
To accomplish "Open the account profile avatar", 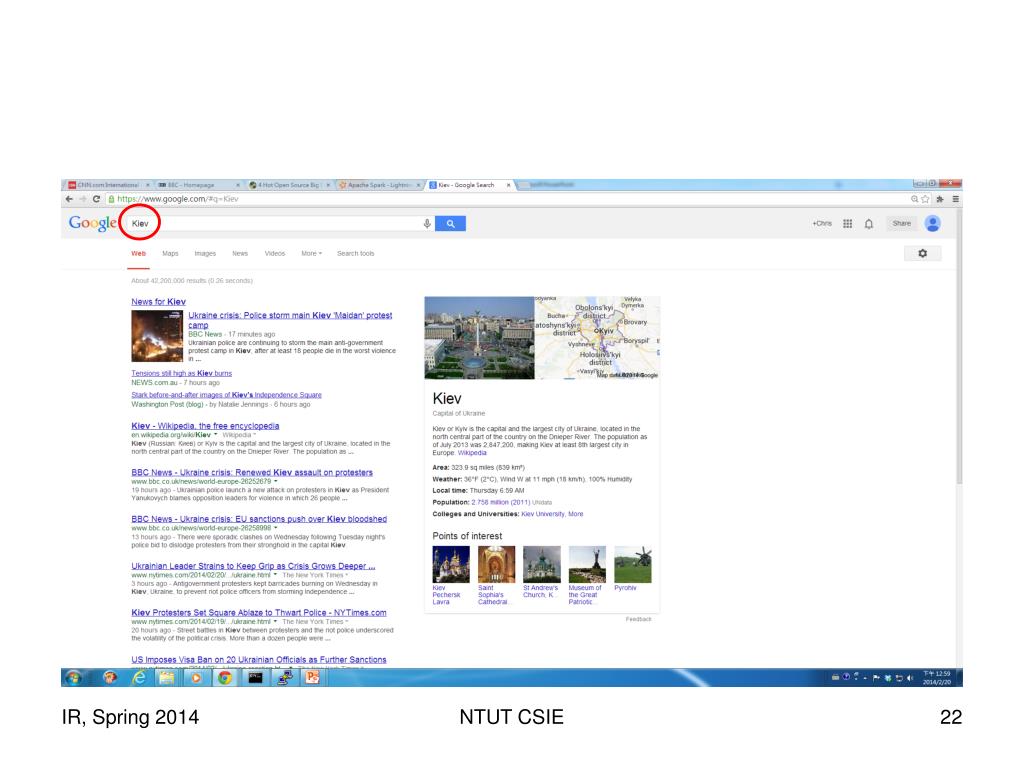I will pyautogui.click(x=933, y=223).
